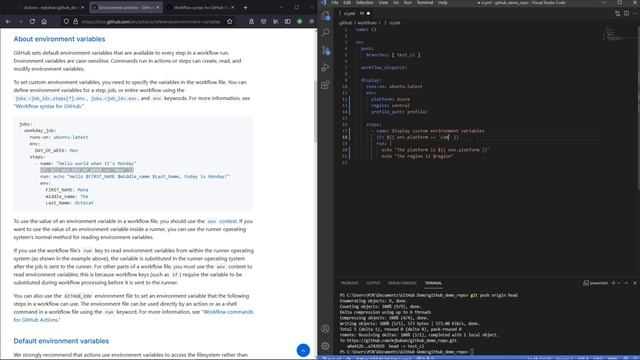Click new terminal plus icon
640x360 pixels.
click(x=613, y=283)
